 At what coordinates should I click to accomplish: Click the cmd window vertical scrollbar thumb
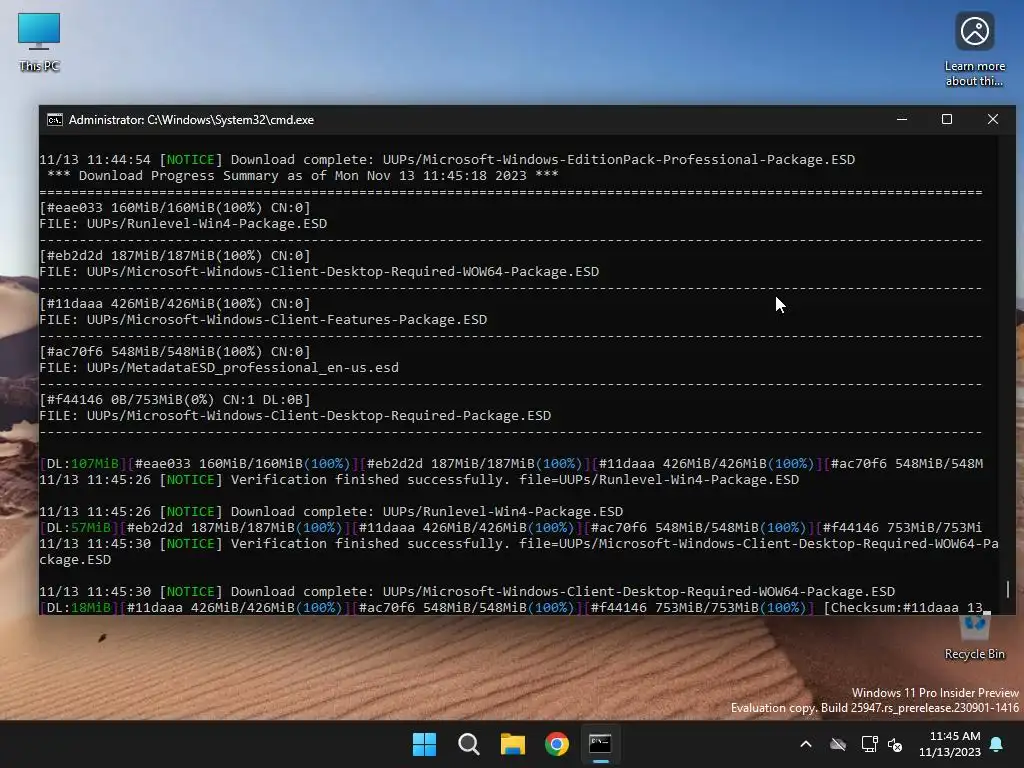tap(1008, 589)
